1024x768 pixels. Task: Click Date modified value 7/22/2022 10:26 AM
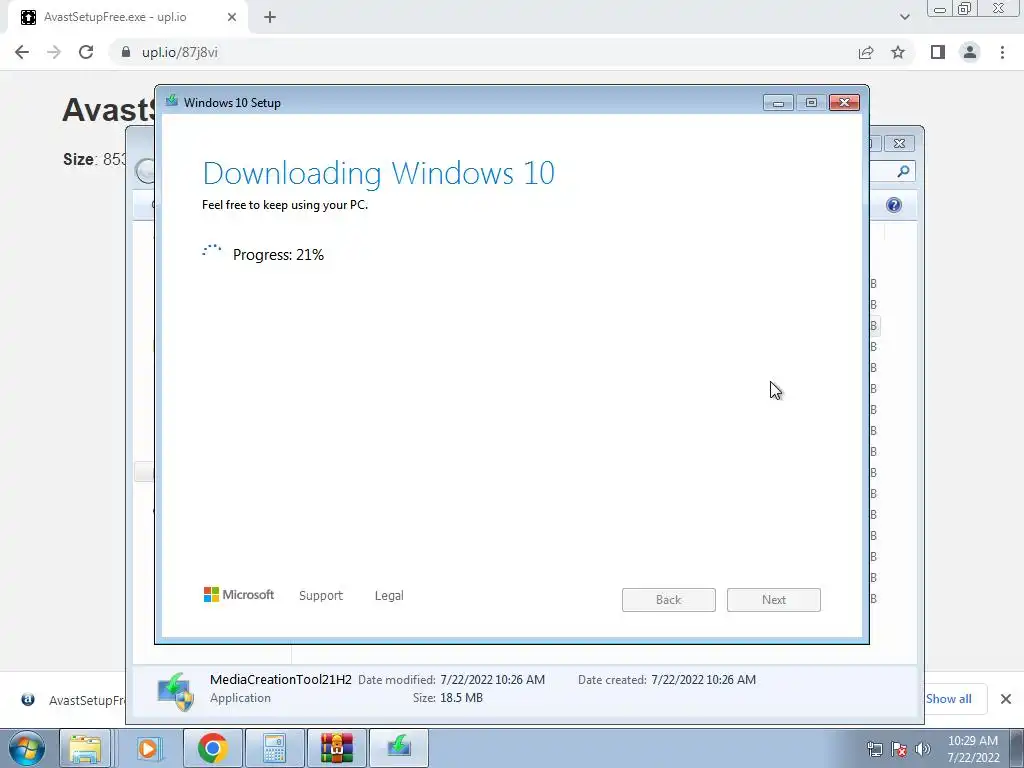coord(492,680)
